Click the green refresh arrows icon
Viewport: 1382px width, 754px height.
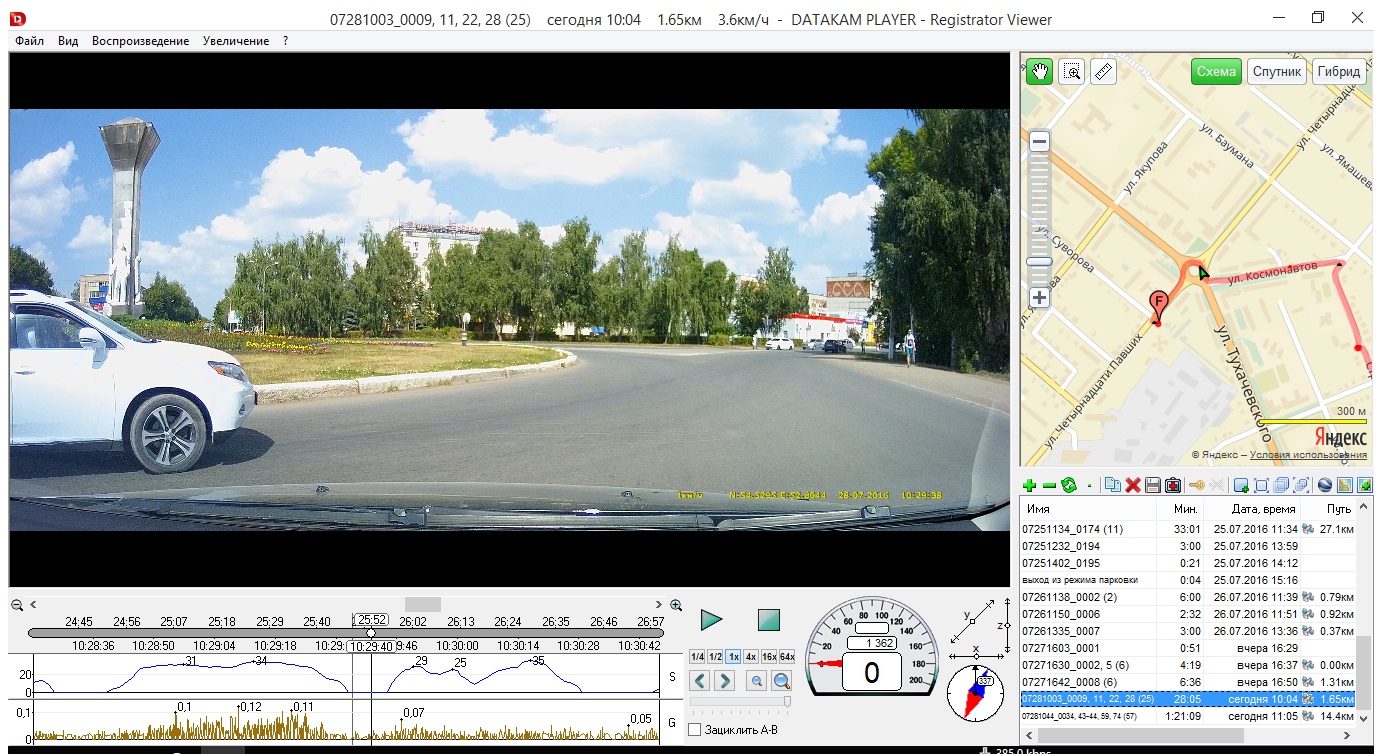tap(1068, 486)
